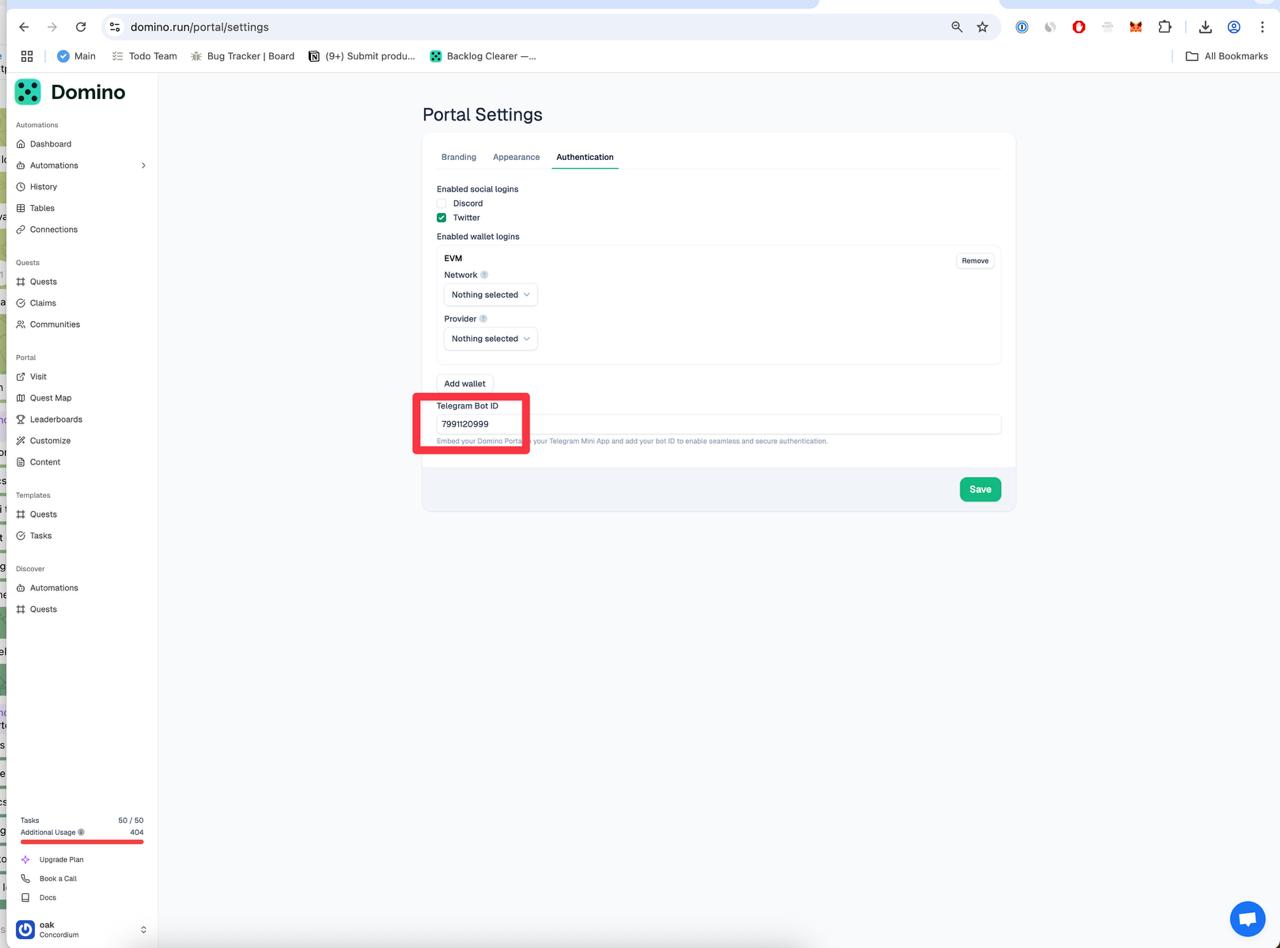Click the Leaderboards trophy icon

tap(21, 420)
